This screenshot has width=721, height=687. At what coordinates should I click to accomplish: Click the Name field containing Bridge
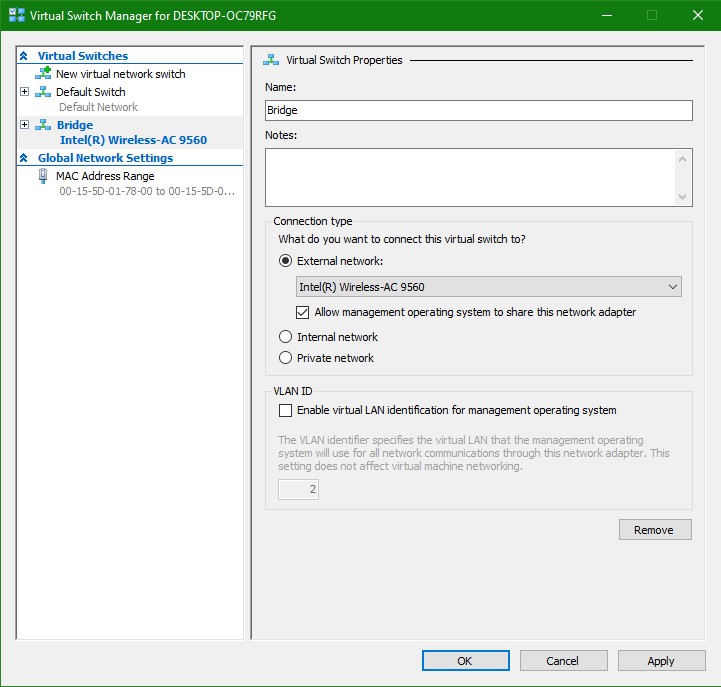pyautogui.click(x=478, y=111)
